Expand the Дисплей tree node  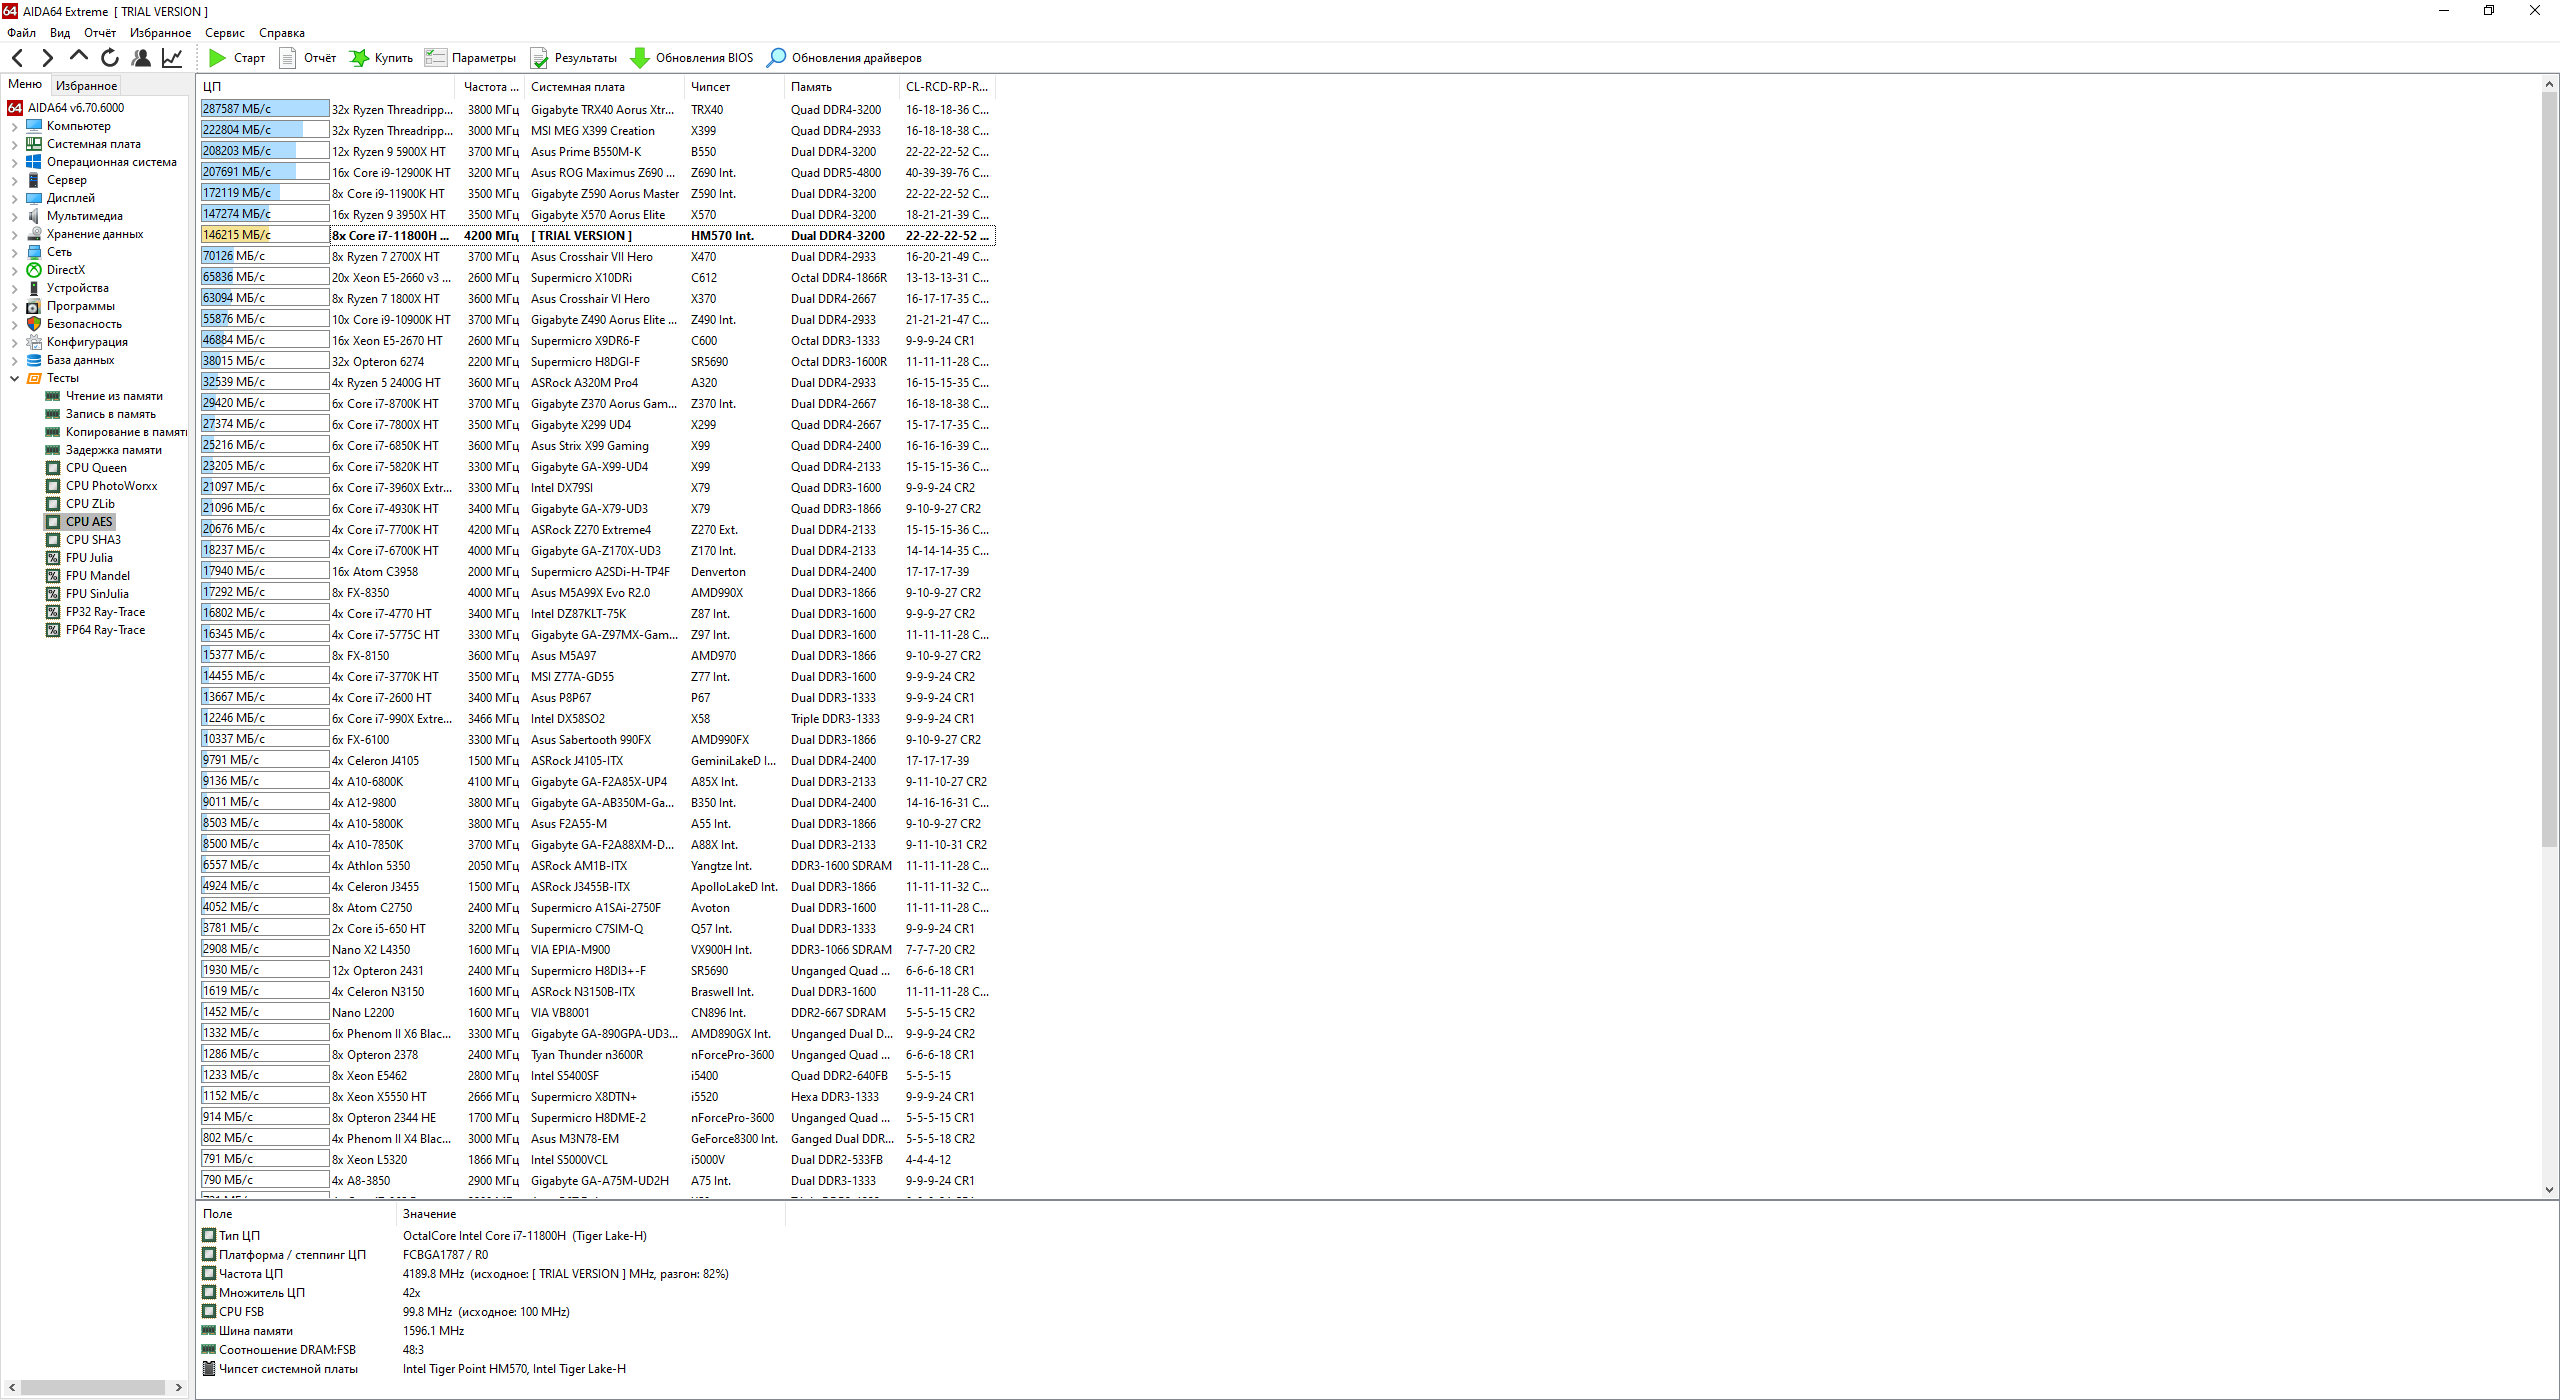click(14, 198)
